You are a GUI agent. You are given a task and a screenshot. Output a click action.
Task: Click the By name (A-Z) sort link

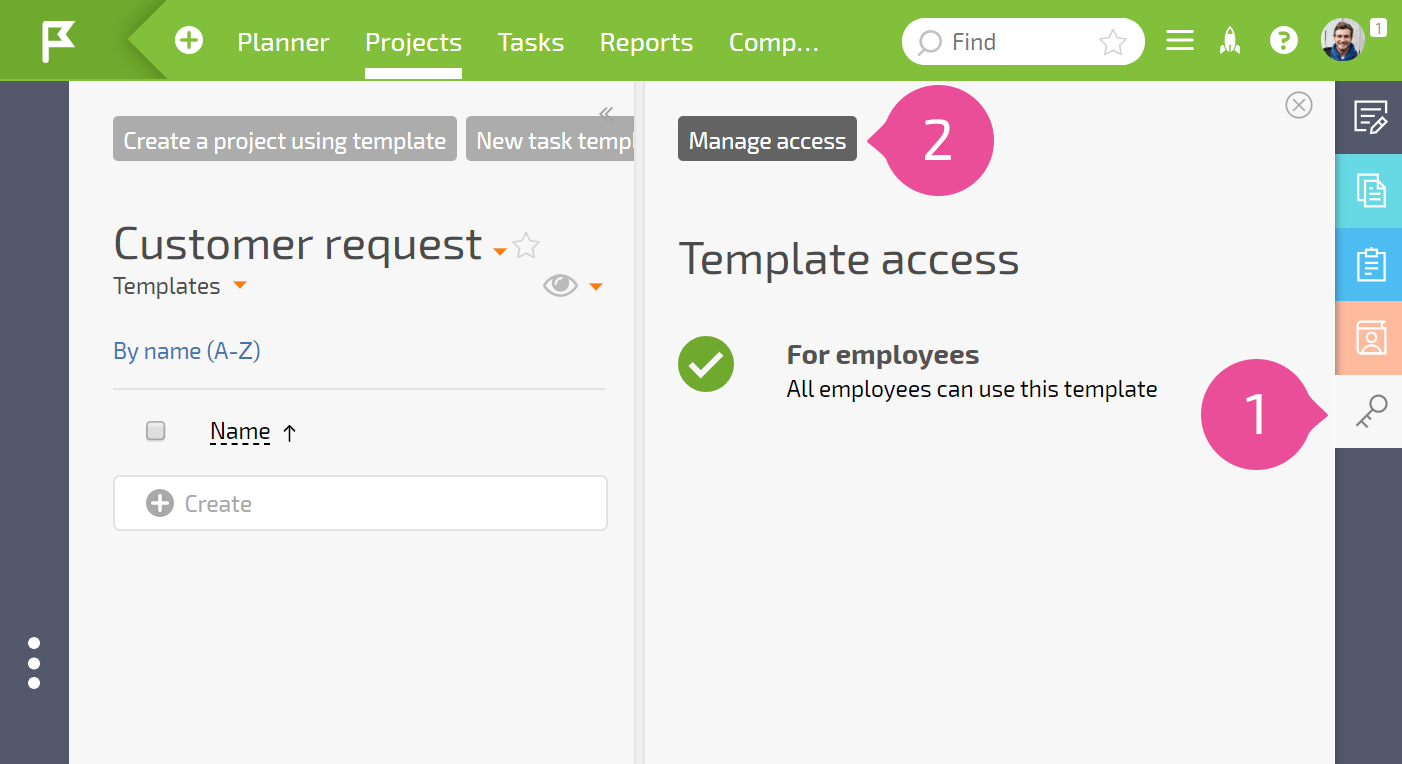(187, 351)
